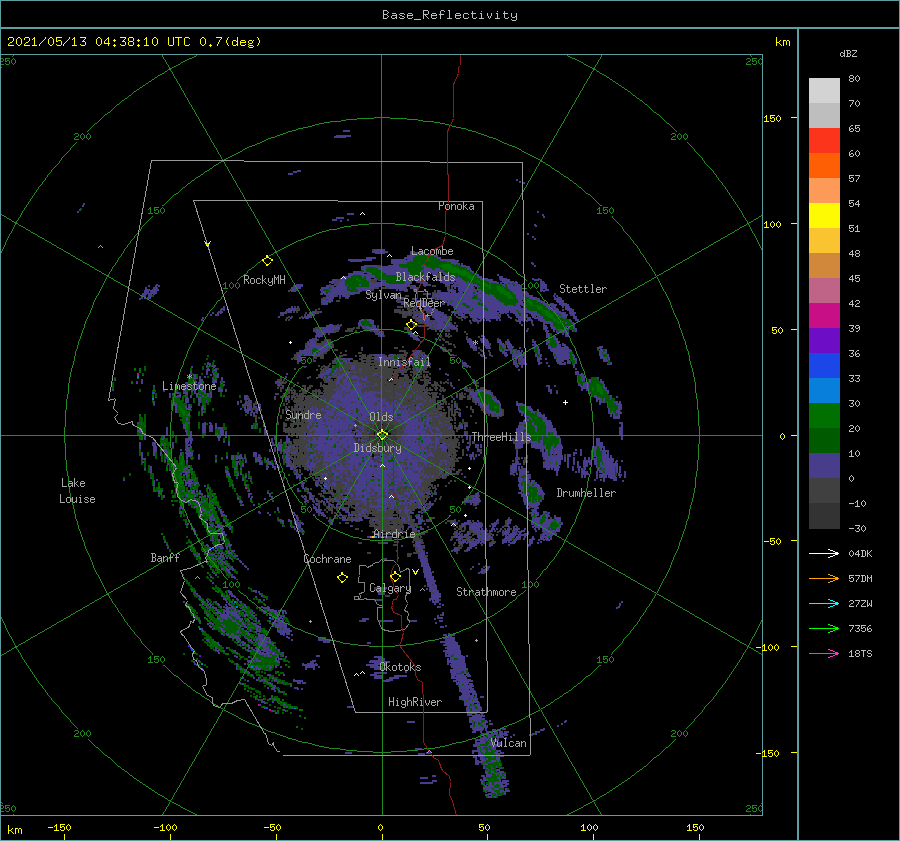The height and width of the screenshot is (841, 900).
Task: Click the ThreeHills city label
Action: (x=502, y=437)
